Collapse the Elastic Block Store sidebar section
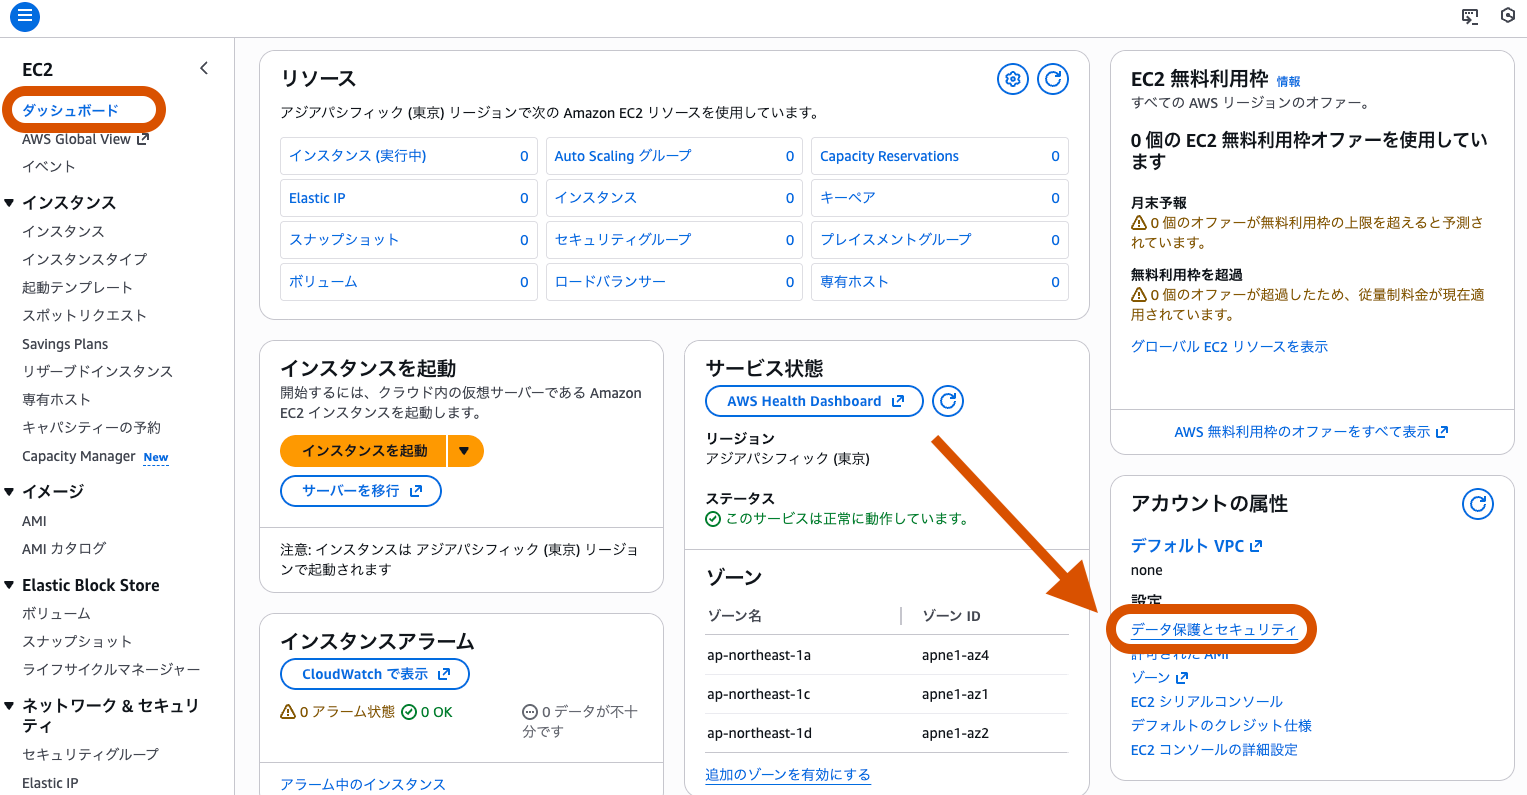 9,585
